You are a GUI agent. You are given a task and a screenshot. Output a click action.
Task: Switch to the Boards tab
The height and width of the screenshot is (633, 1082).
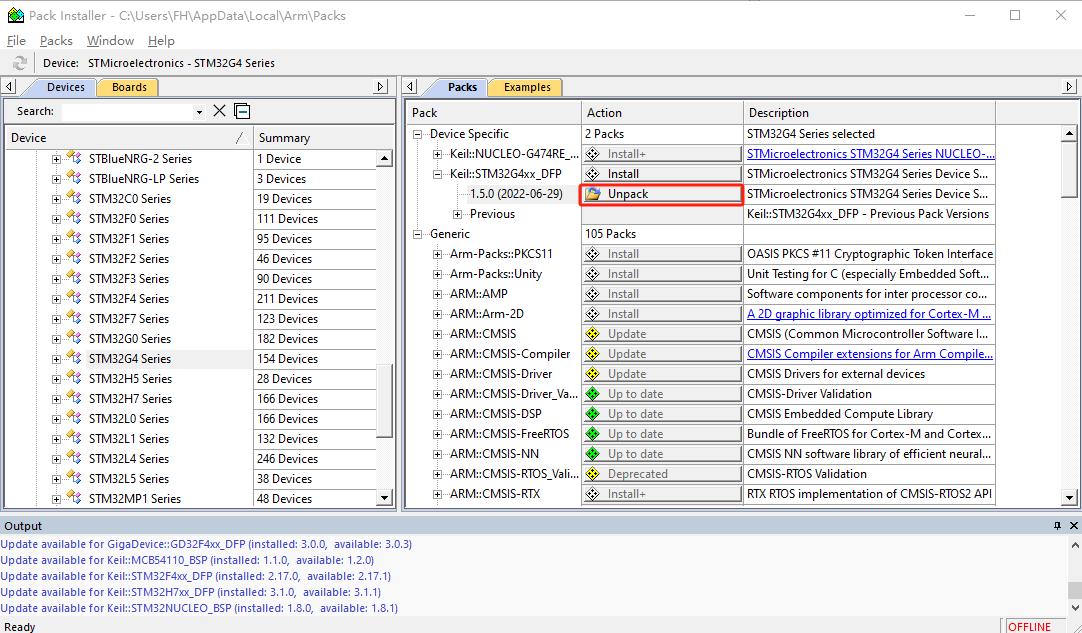(x=129, y=87)
